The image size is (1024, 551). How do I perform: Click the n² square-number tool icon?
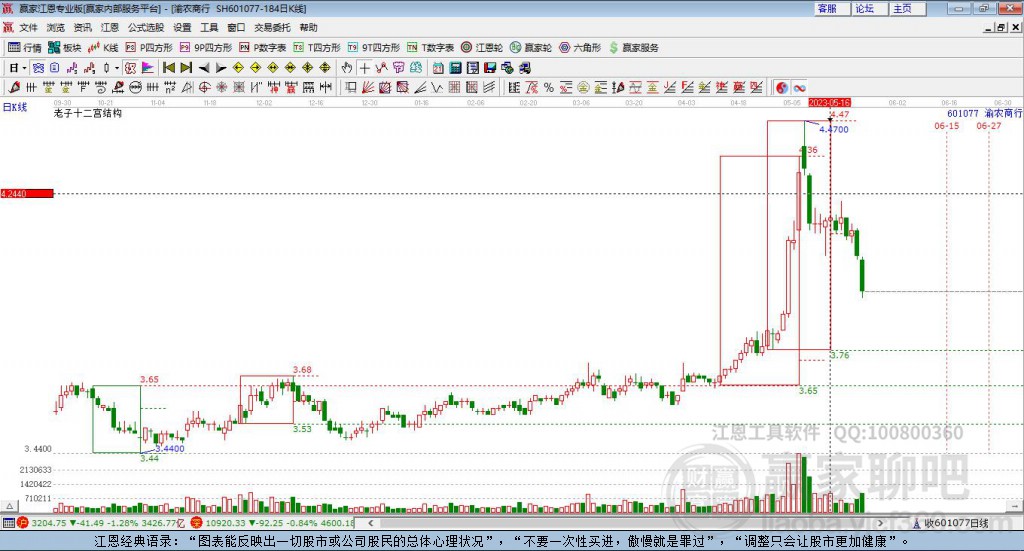point(170,87)
